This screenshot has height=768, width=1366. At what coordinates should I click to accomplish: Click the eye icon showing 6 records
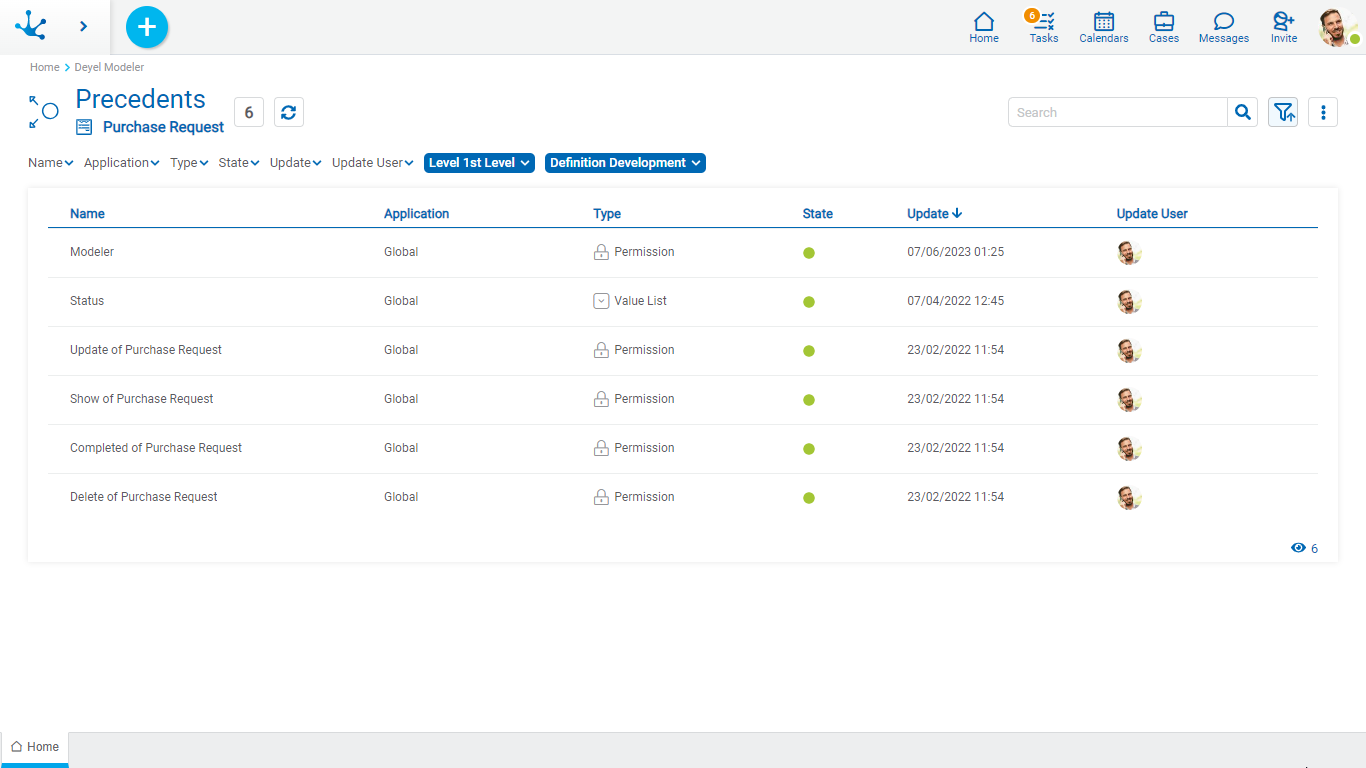[1298, 548]
